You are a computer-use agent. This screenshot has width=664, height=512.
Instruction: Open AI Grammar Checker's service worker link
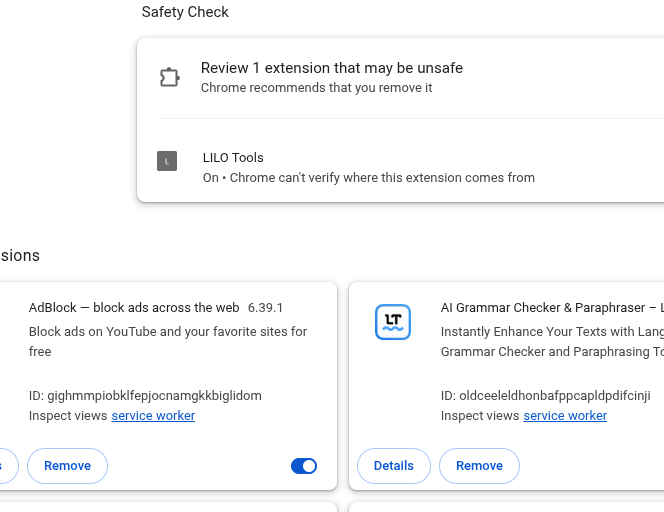click(565, 416)
